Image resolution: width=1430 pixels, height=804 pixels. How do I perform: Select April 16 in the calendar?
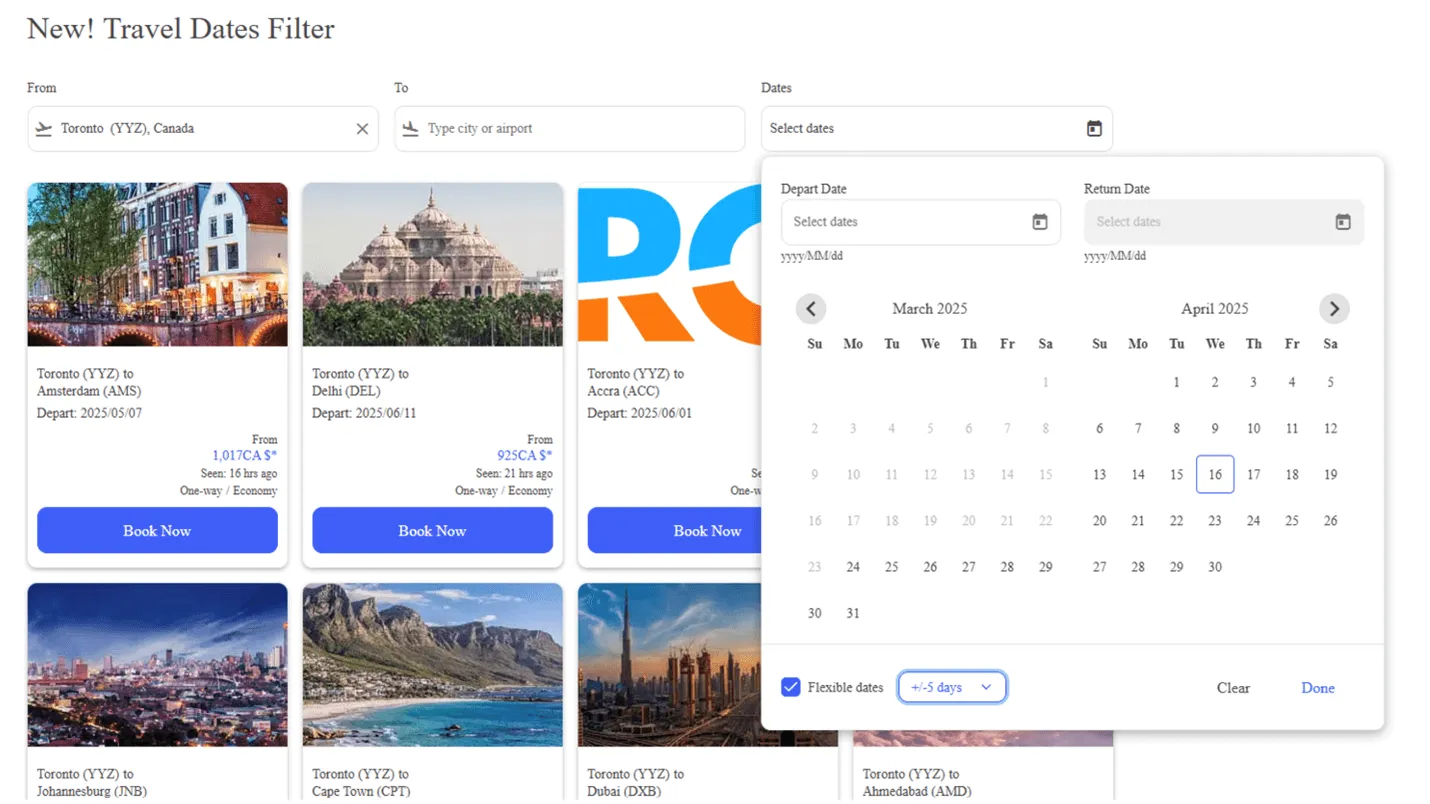click(1214, 474)
